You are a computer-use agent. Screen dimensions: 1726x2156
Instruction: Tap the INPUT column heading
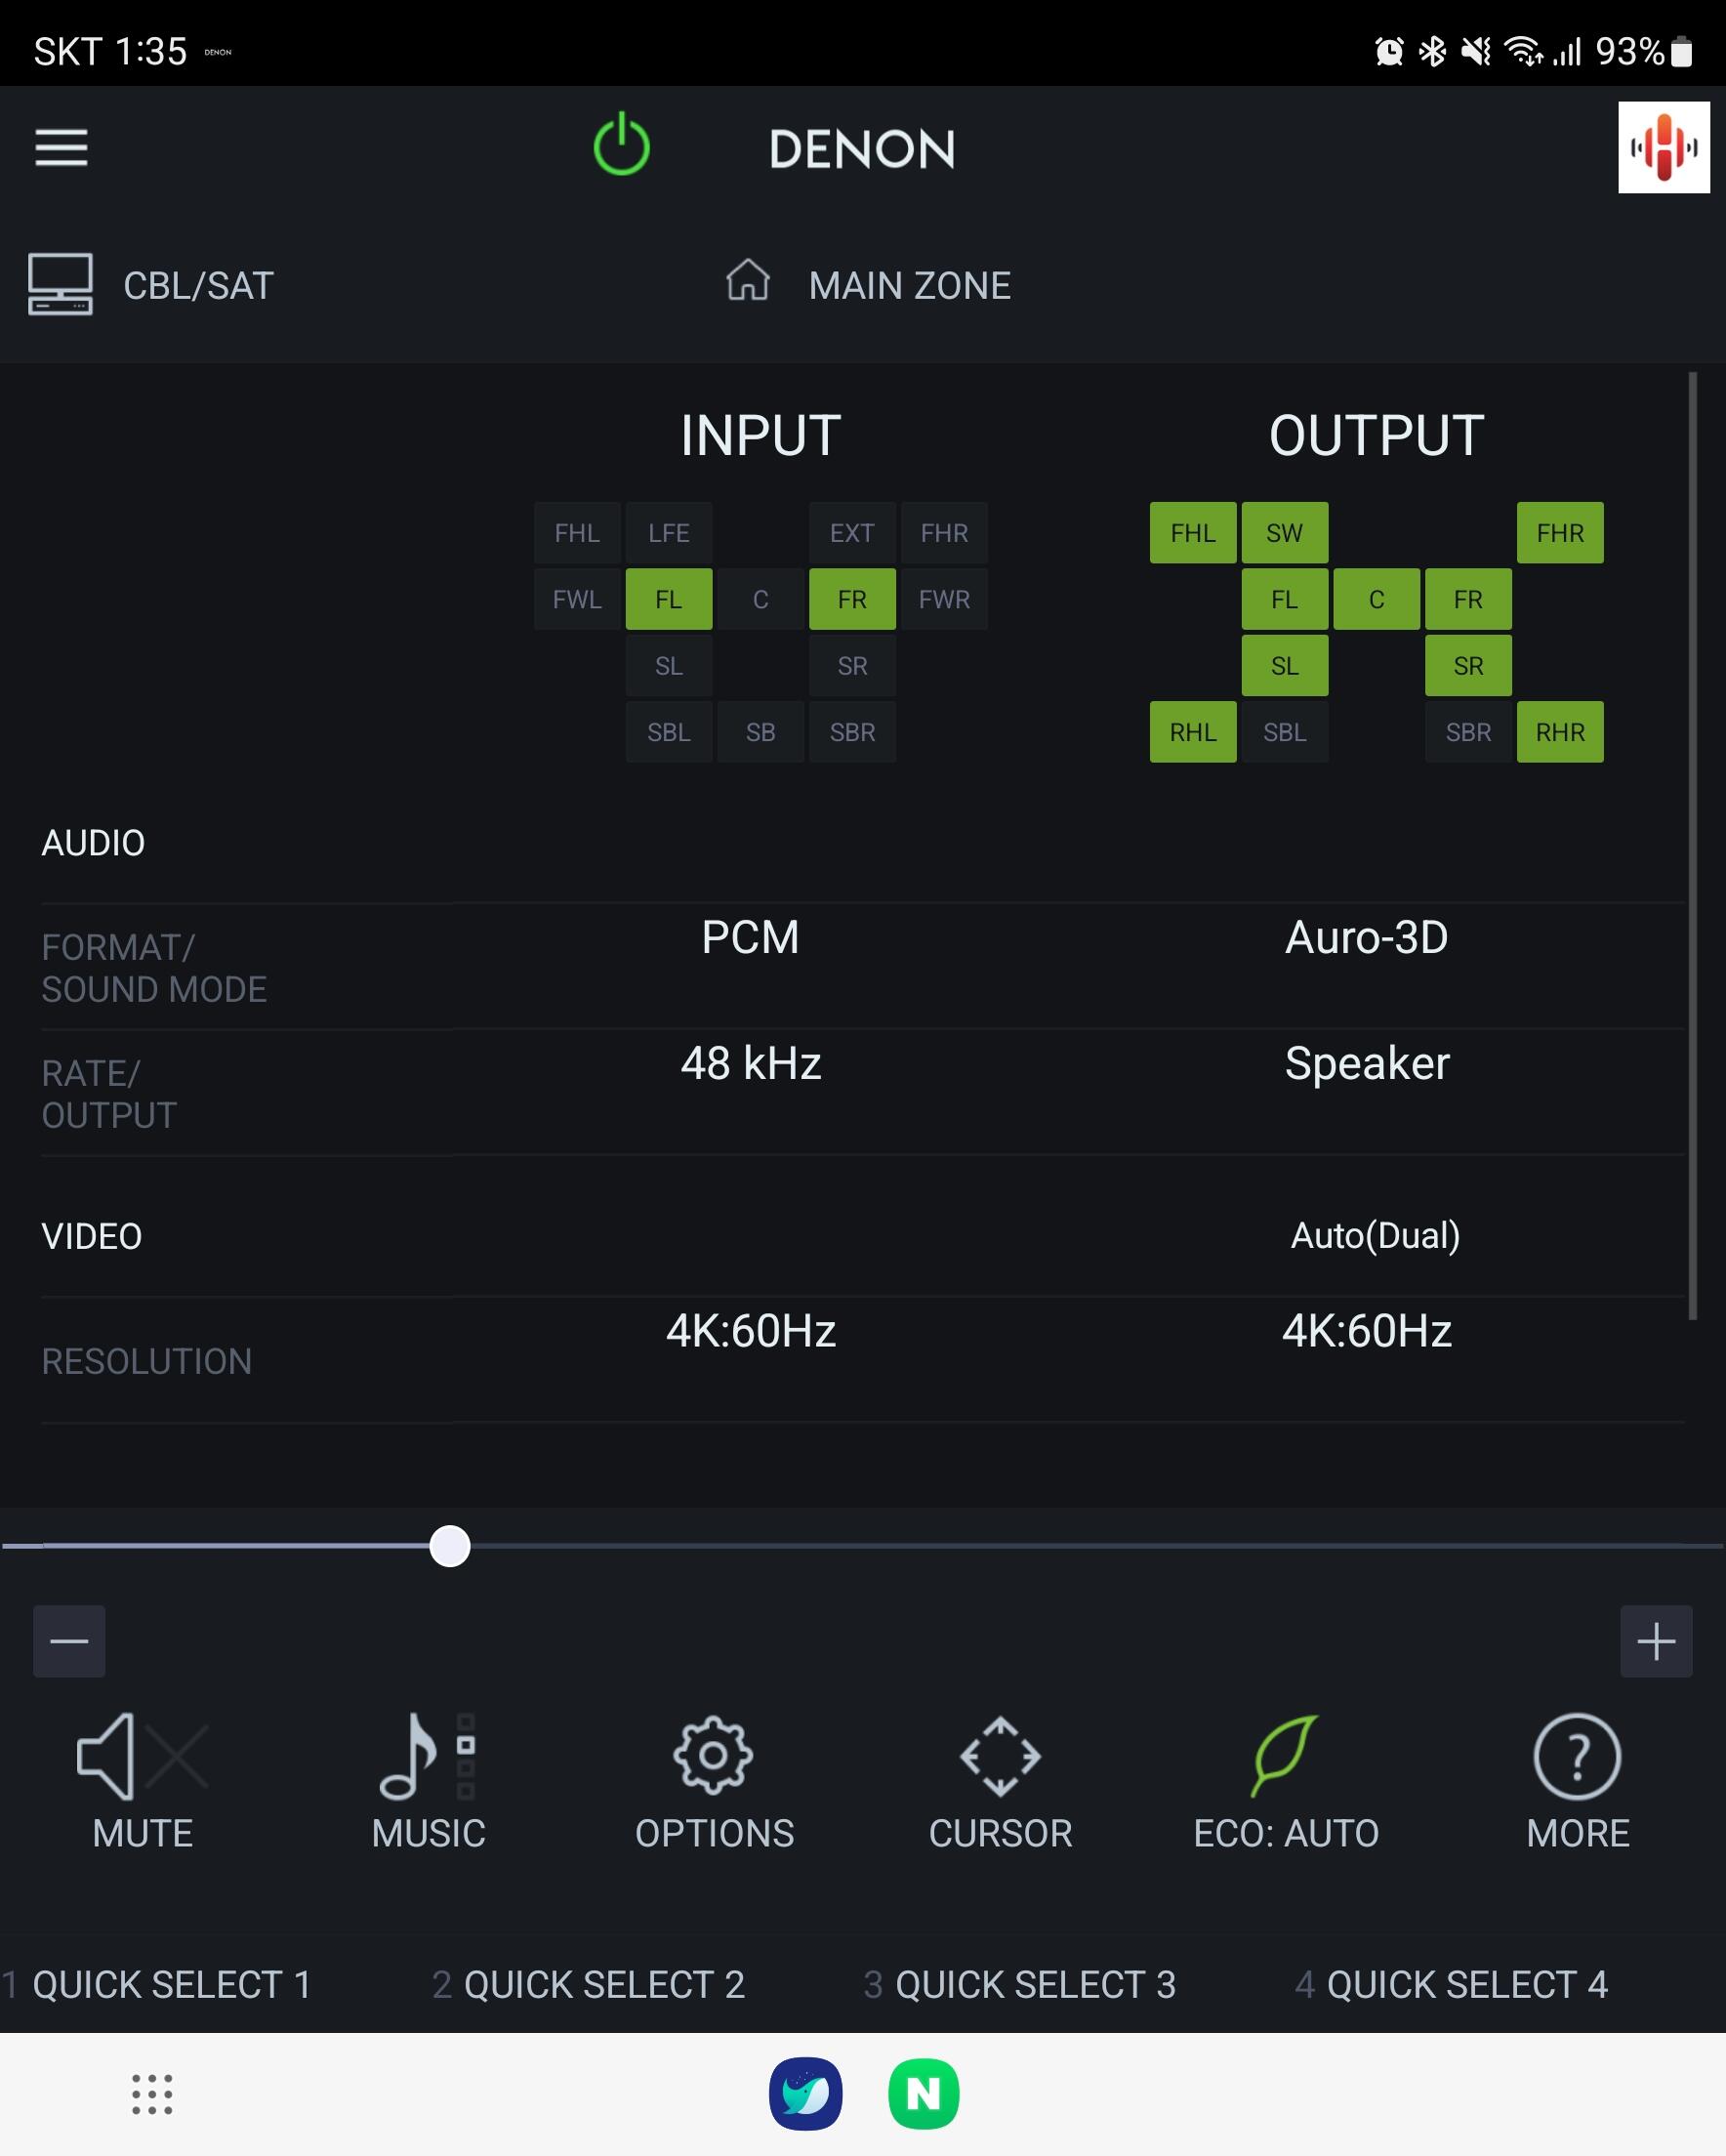click(760, 435)
